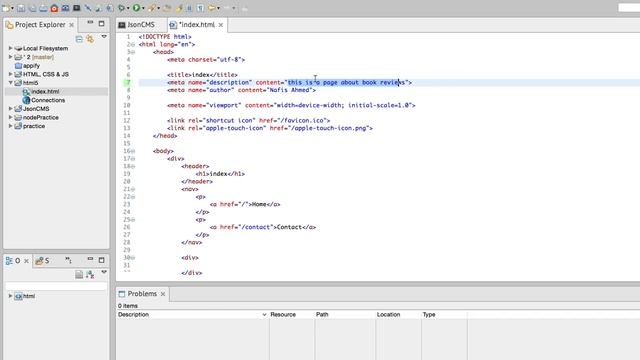Click the New file toolbar icon

(x=6, y=8)
